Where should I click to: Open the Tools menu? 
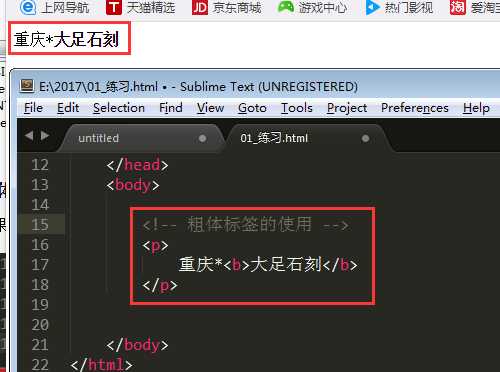click(297, 108)
